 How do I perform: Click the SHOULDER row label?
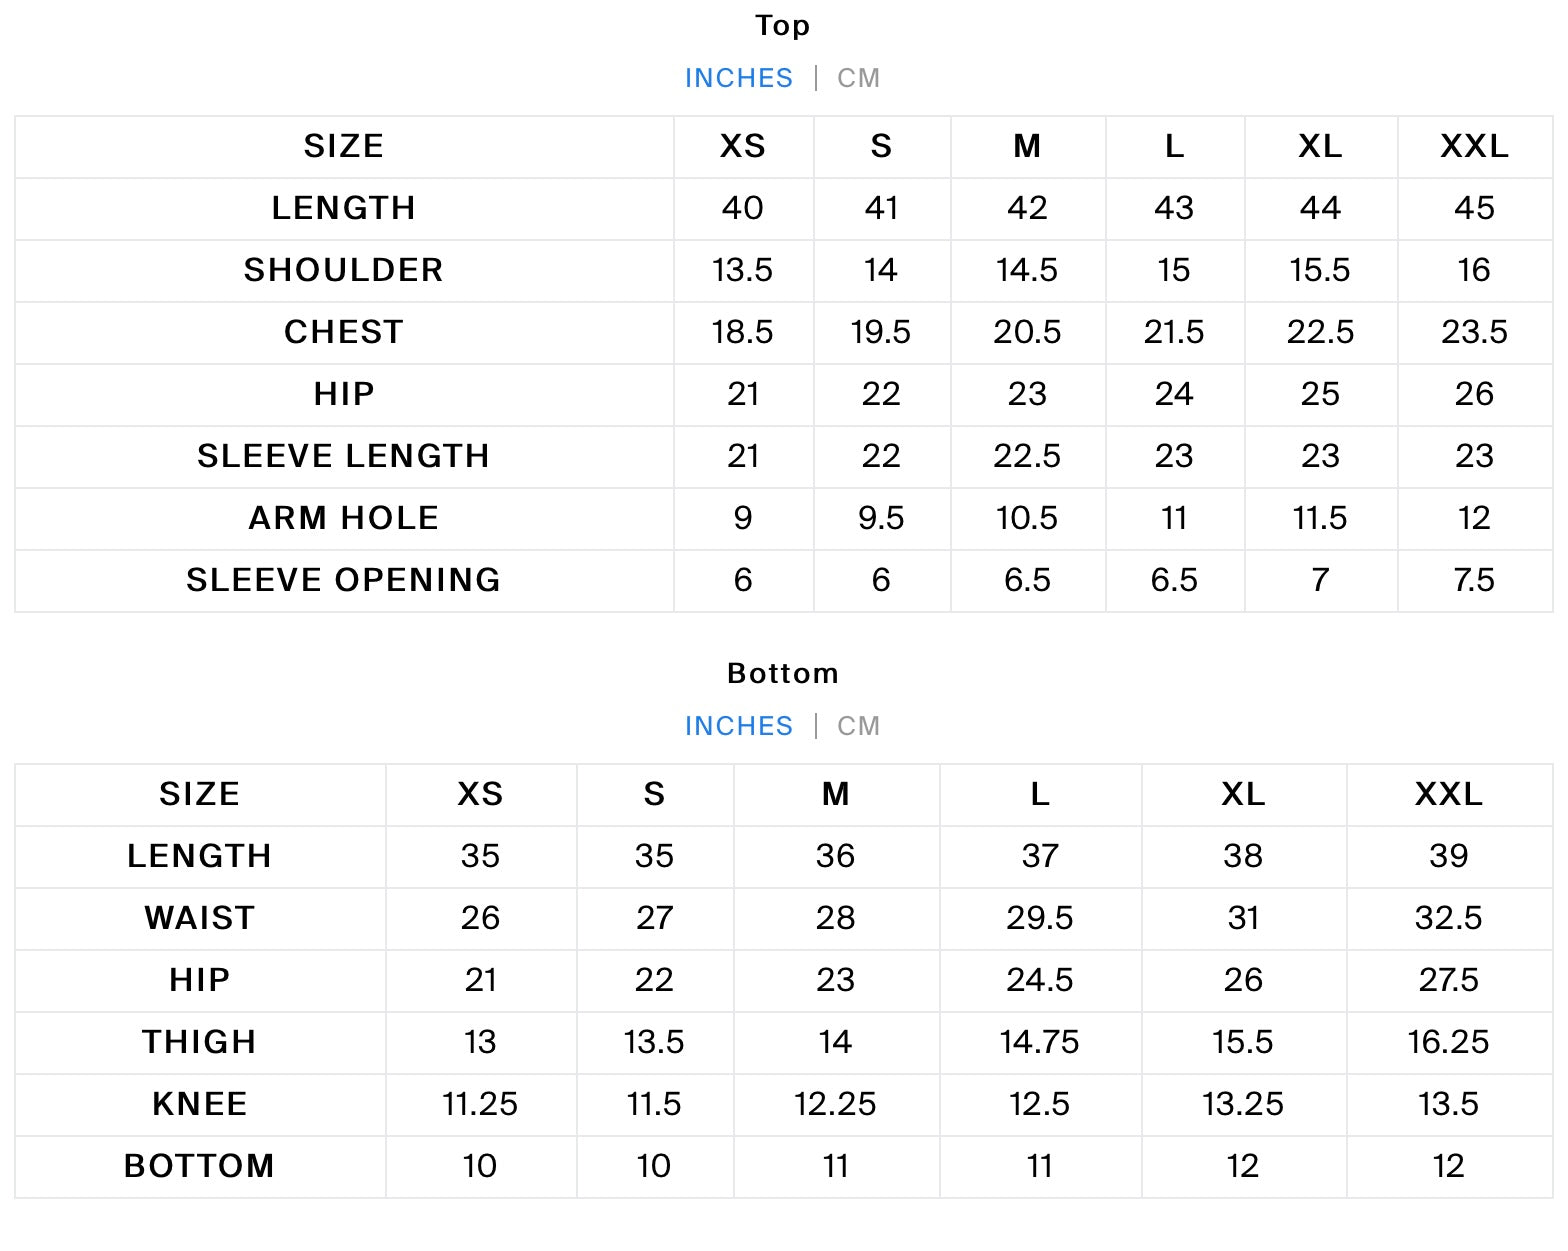343,270
